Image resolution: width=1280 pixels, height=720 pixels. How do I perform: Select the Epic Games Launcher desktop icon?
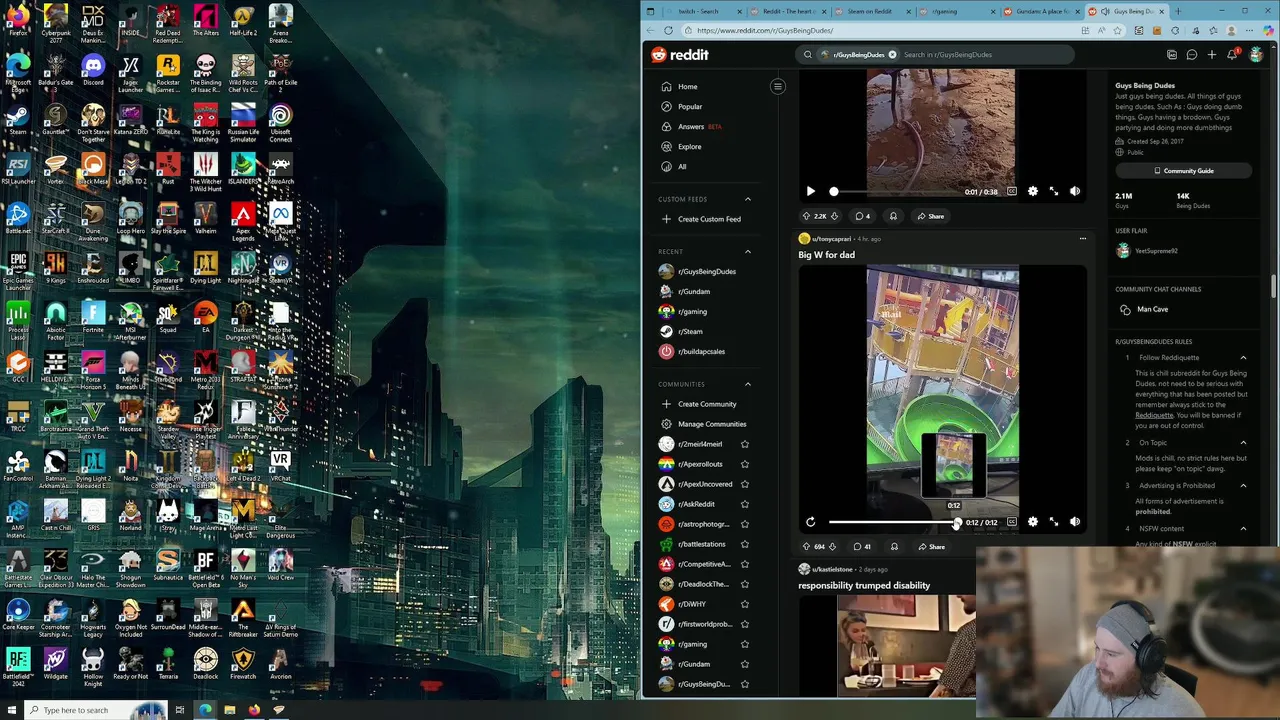pos(18,268)
